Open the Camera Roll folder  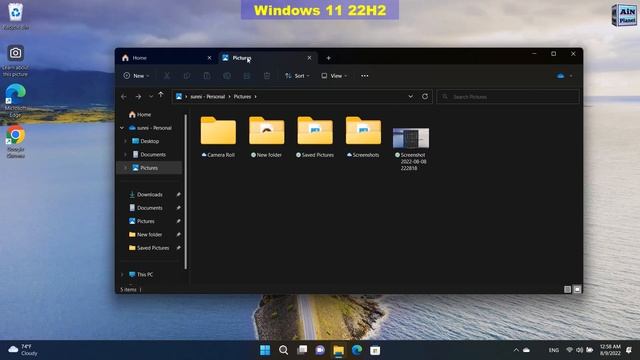coord(218,137)
